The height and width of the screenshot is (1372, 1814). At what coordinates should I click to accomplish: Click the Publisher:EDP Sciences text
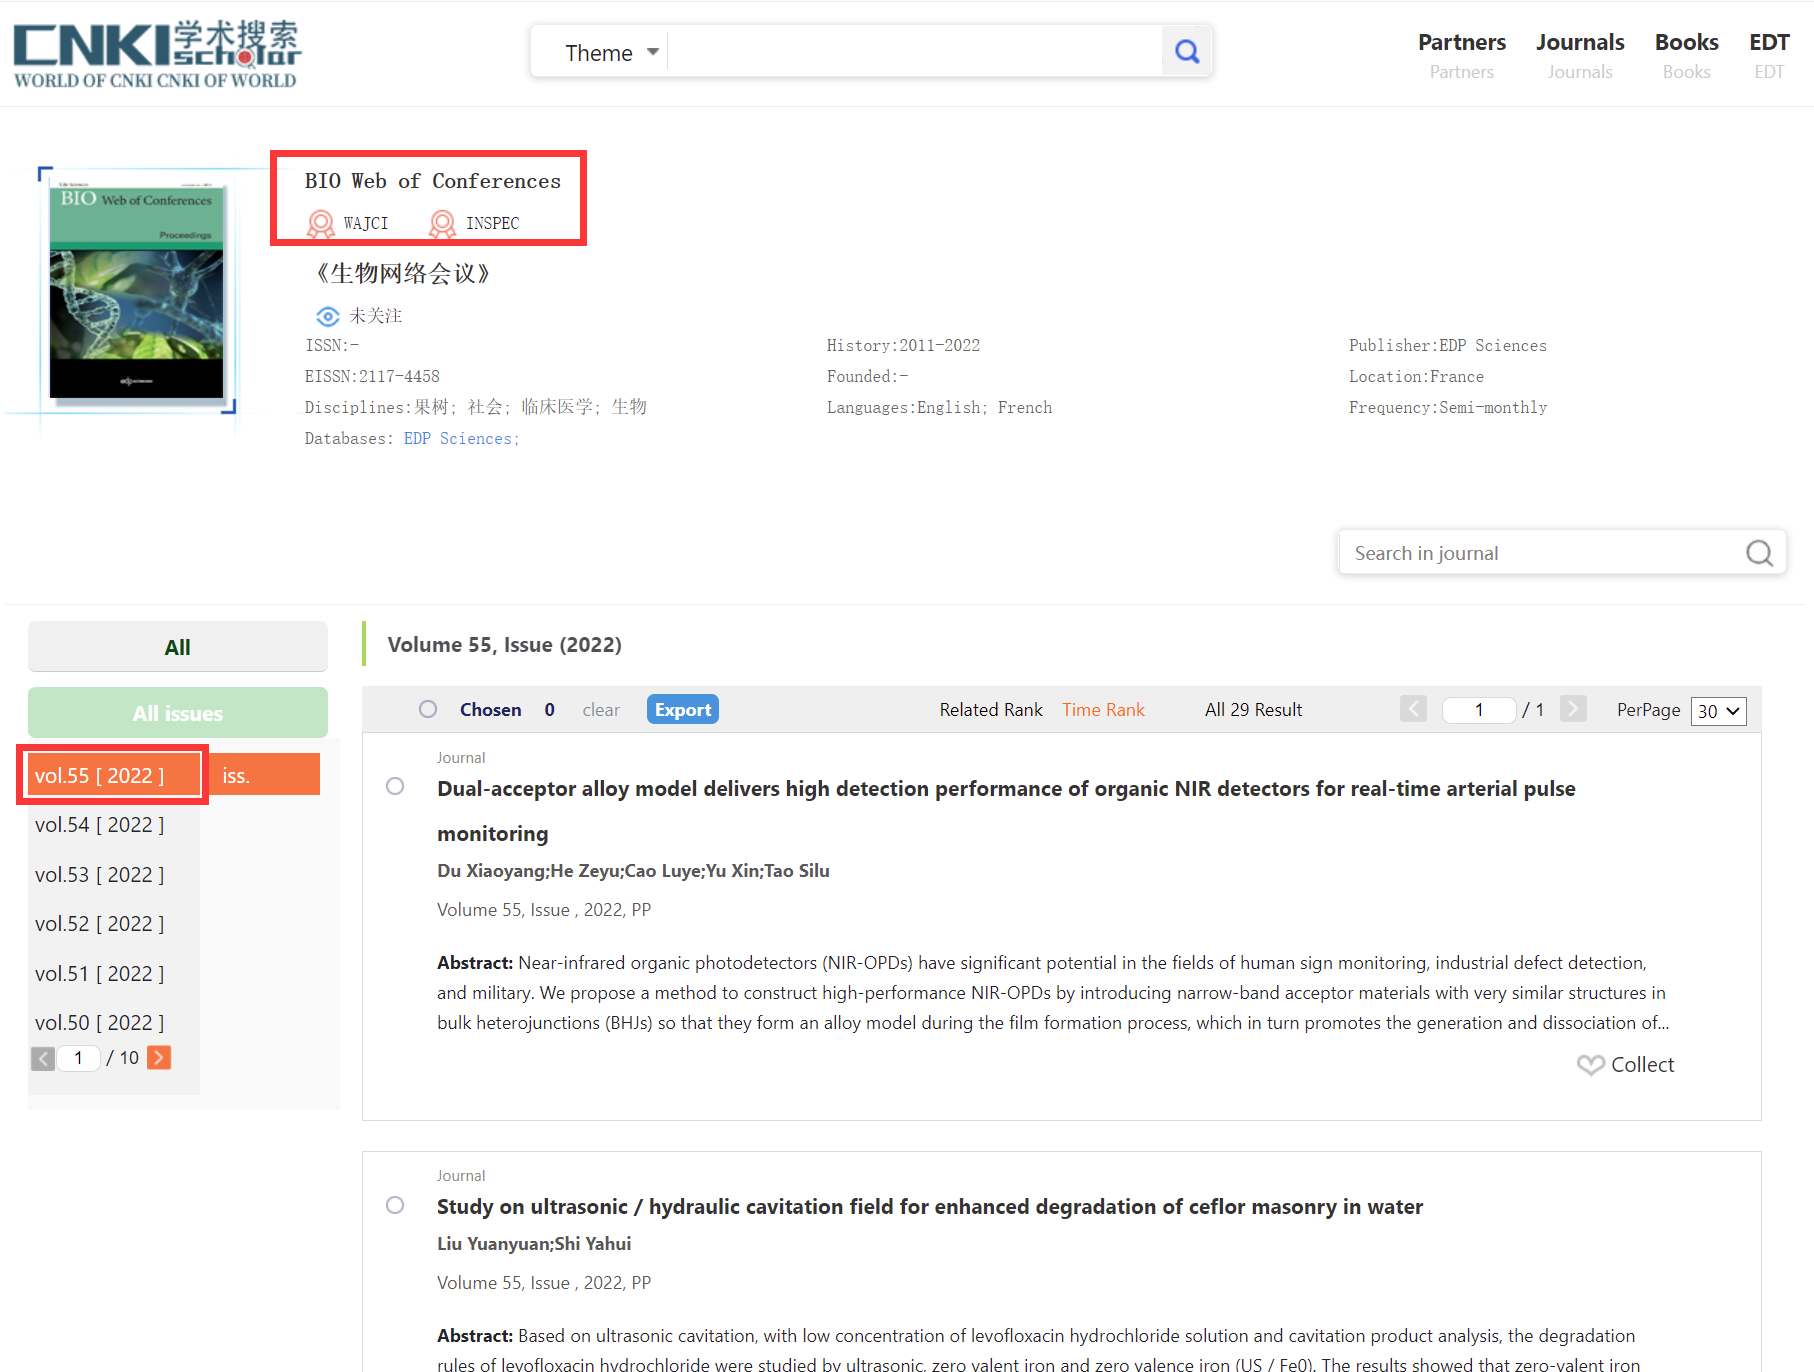[x=1447, y=346]
